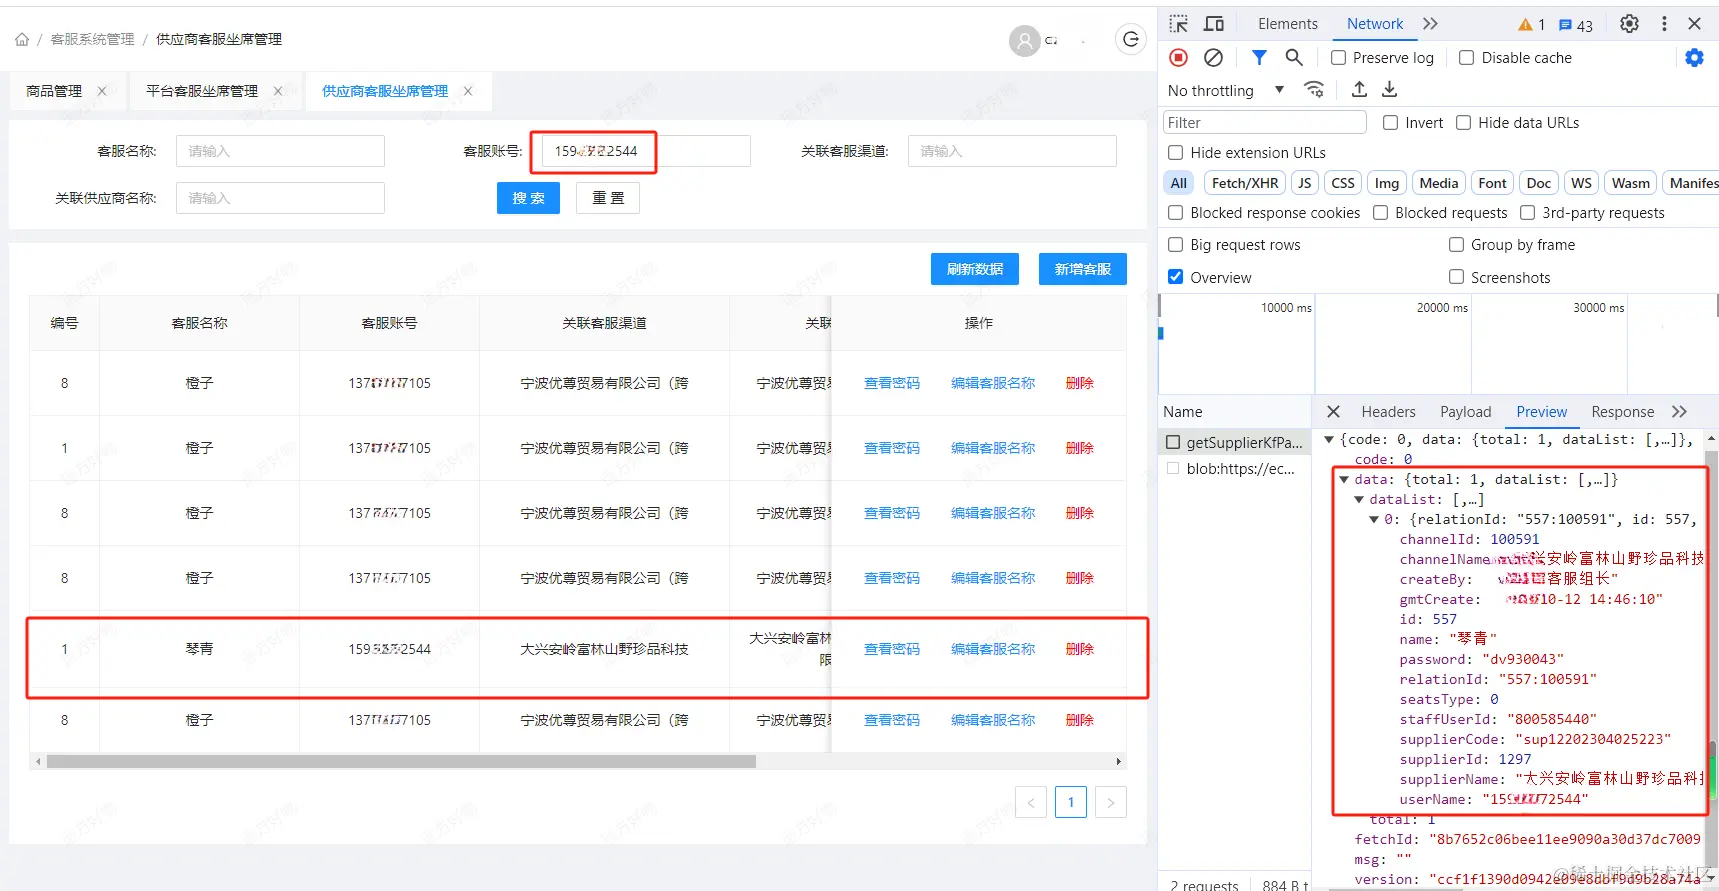The width and height of the screenshot is (1719, 891).
Task: Tick Hide data URLs checkbox
Action: point(1464,123)
